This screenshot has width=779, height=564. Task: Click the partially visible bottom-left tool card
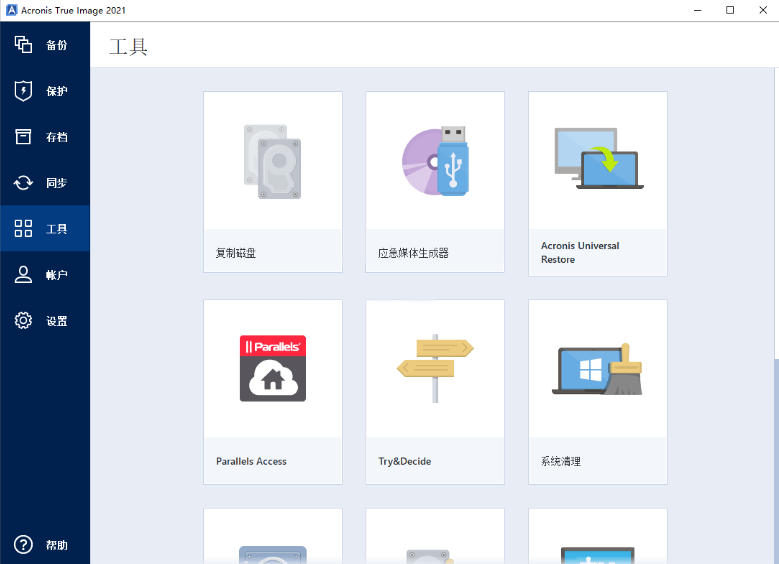[273, 536]
